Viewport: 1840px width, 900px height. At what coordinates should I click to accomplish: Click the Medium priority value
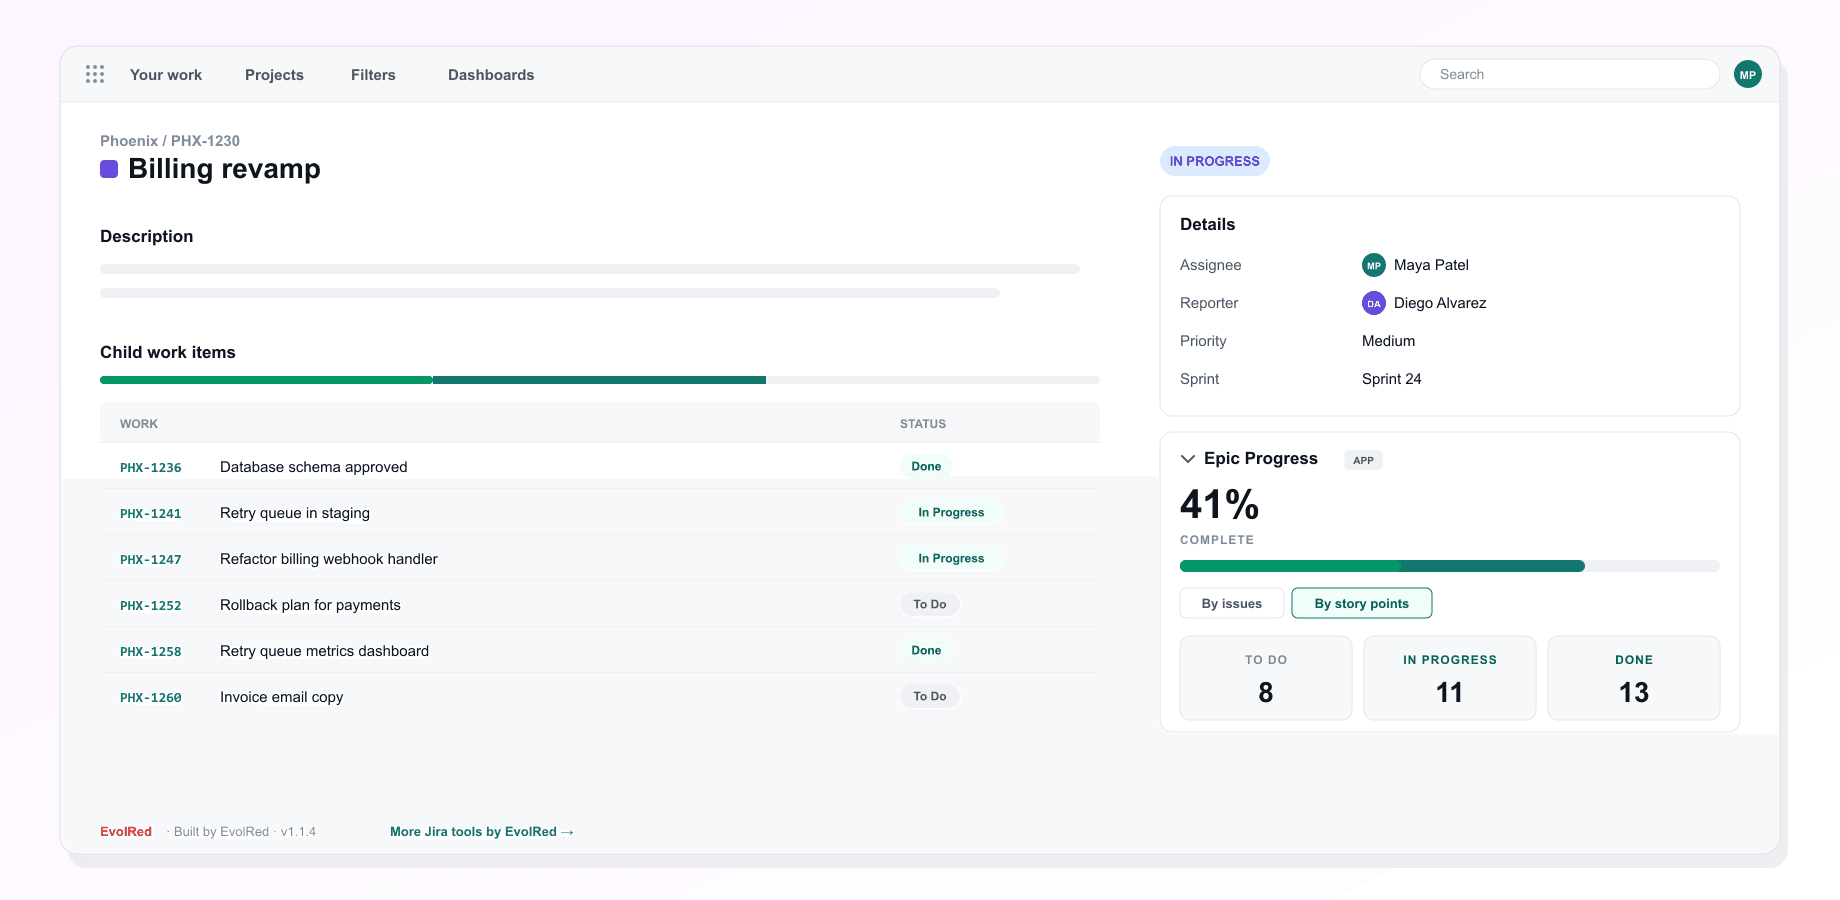point(1389,341)
